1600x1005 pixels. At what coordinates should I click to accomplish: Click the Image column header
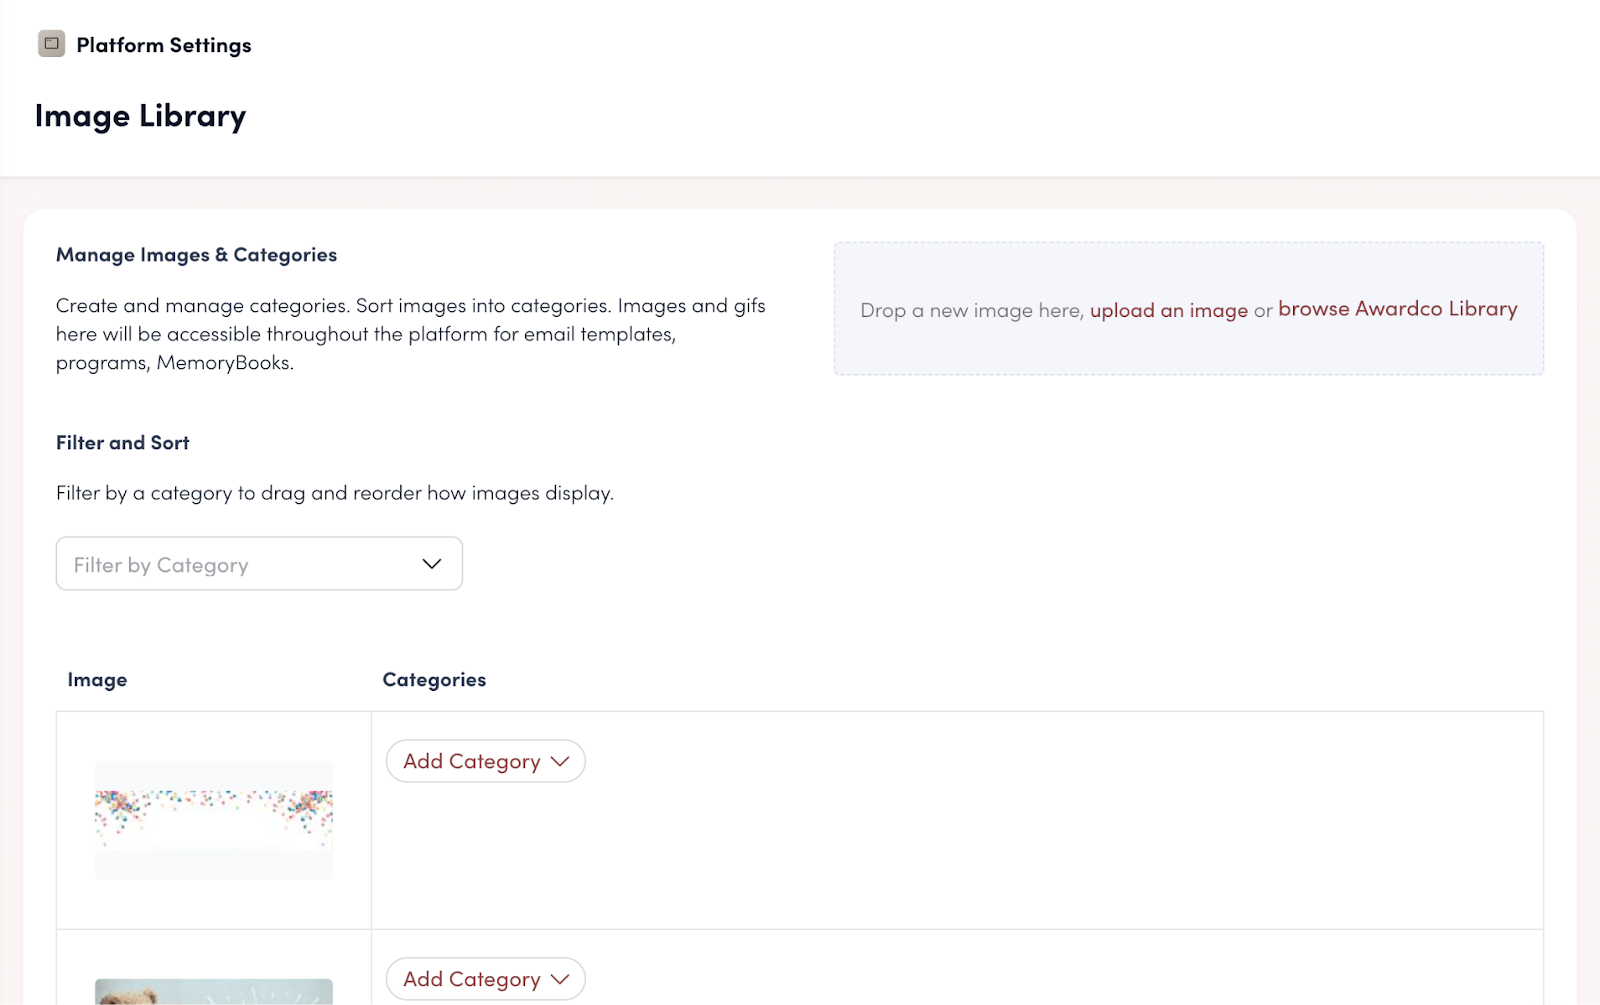[97, 680]
